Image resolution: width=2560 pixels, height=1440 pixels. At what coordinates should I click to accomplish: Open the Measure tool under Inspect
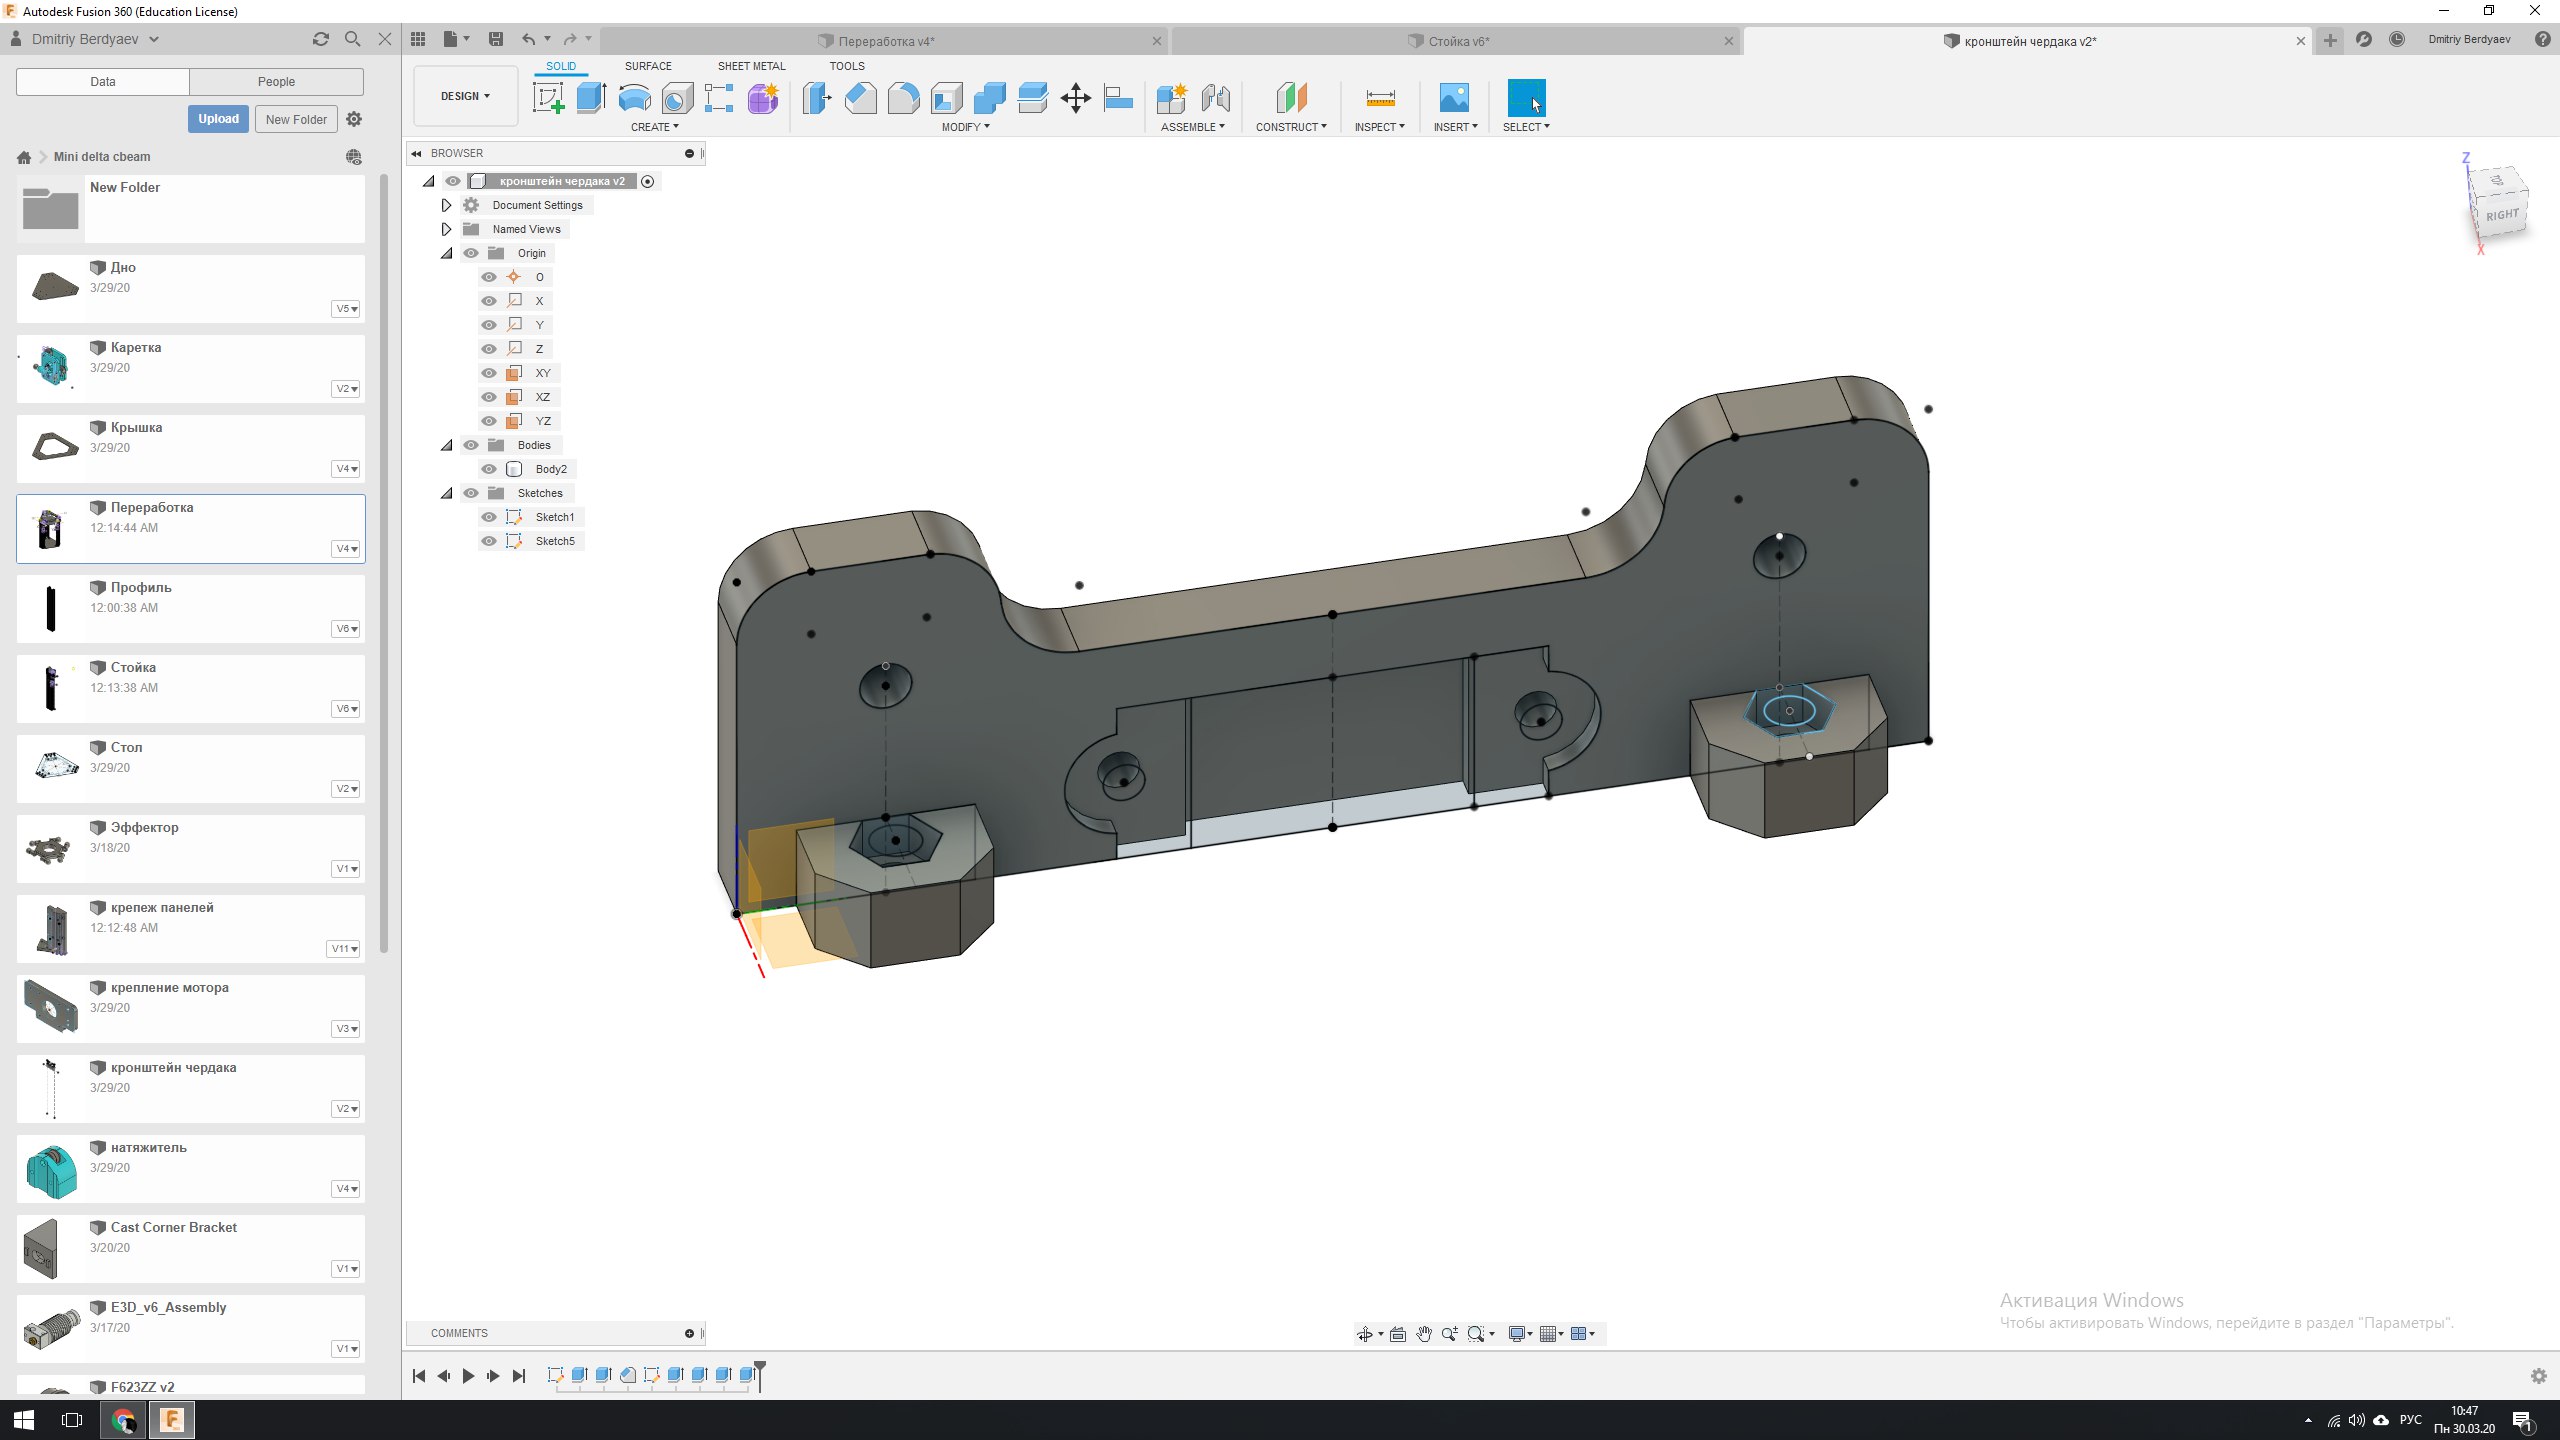1380,98
